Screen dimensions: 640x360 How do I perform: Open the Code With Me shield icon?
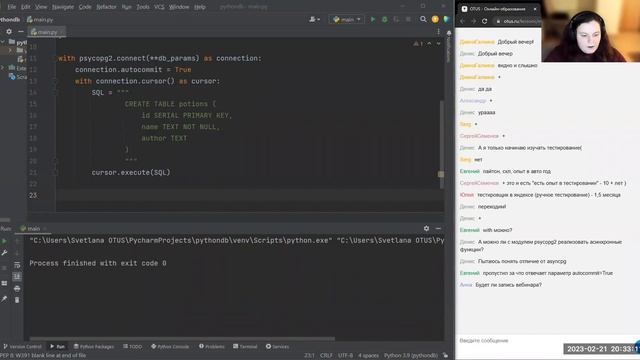[x=446, y=19]
